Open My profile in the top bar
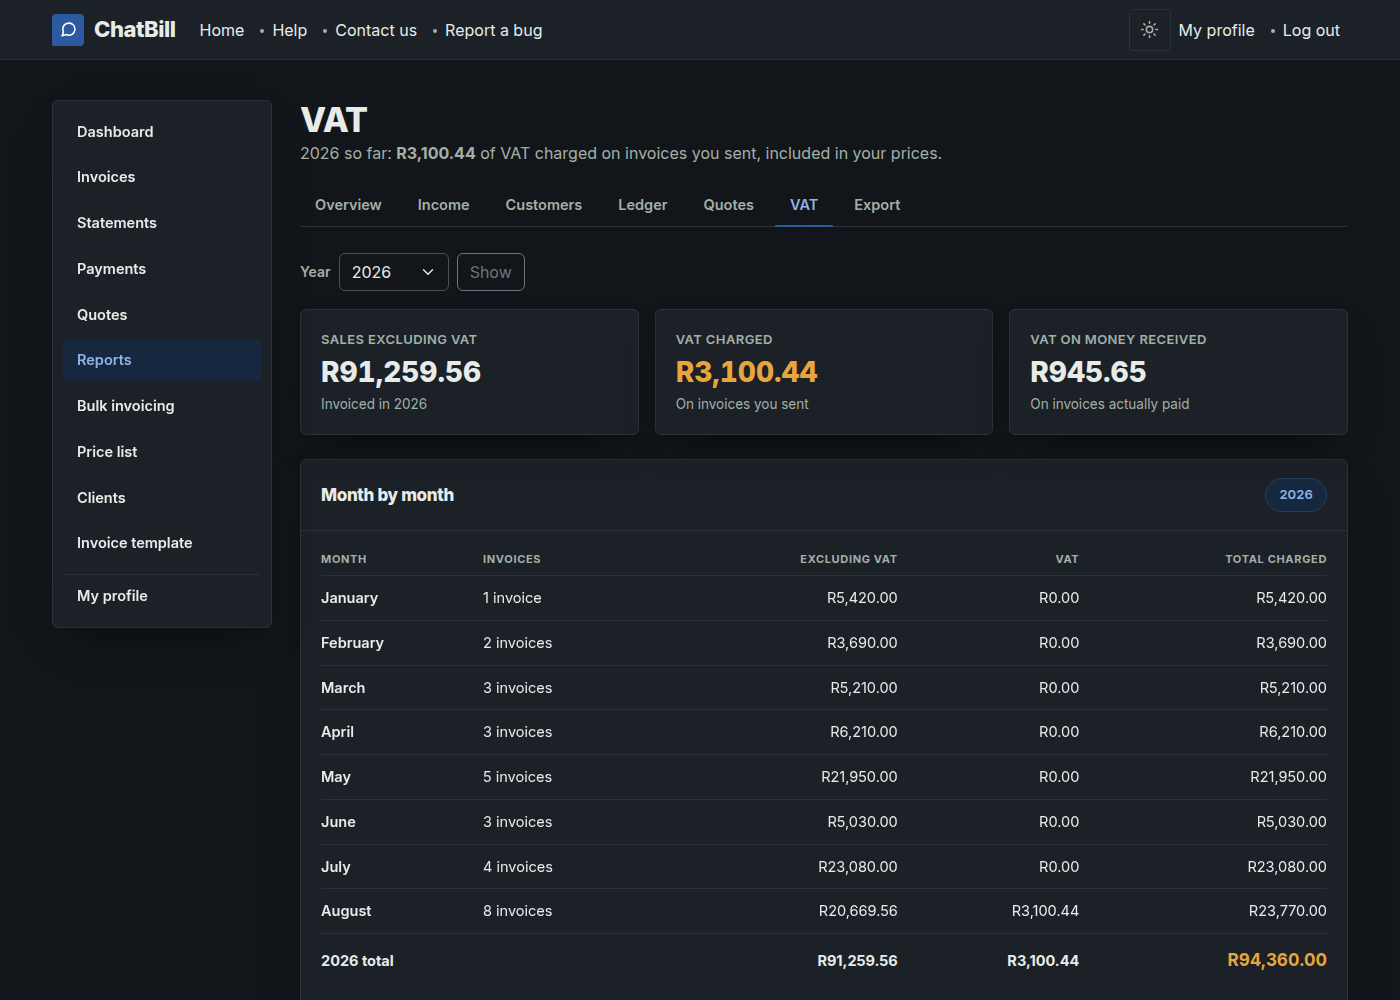Screen dimensions: 1400x1000 [x=1217, y=30]
